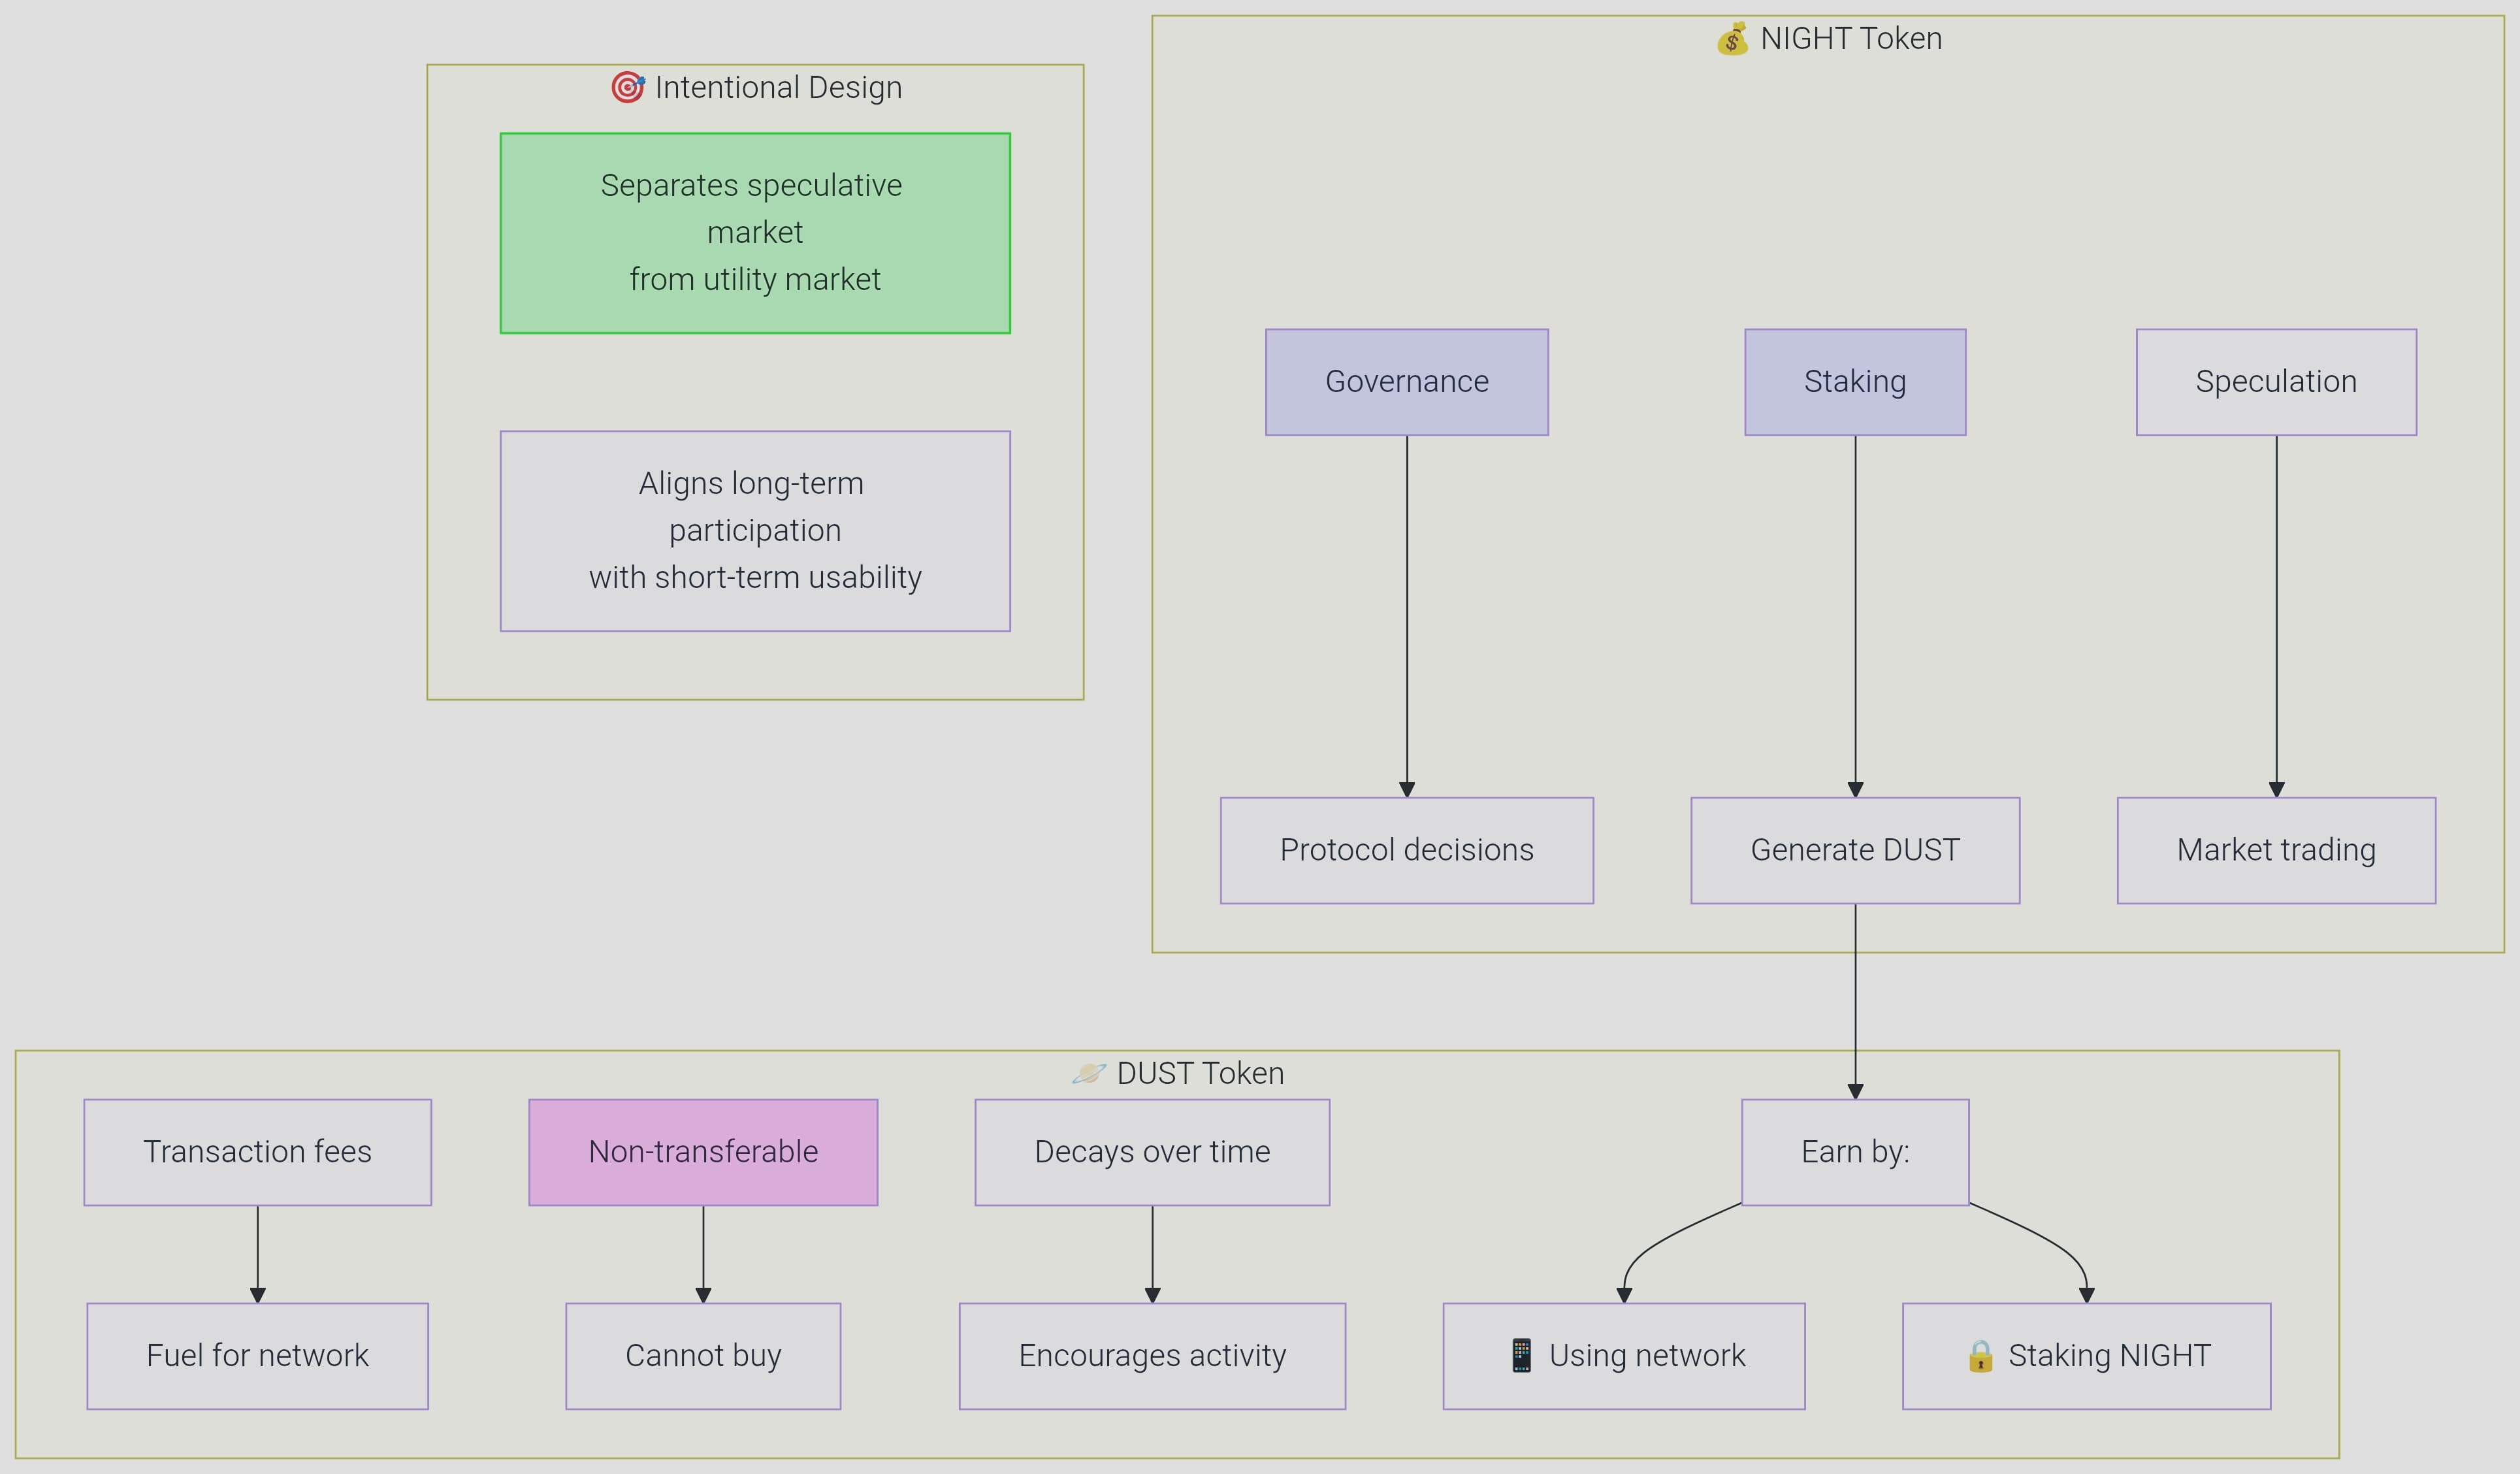Select the Market trading node
Screen dimensions: 2520x1474
2276,850
